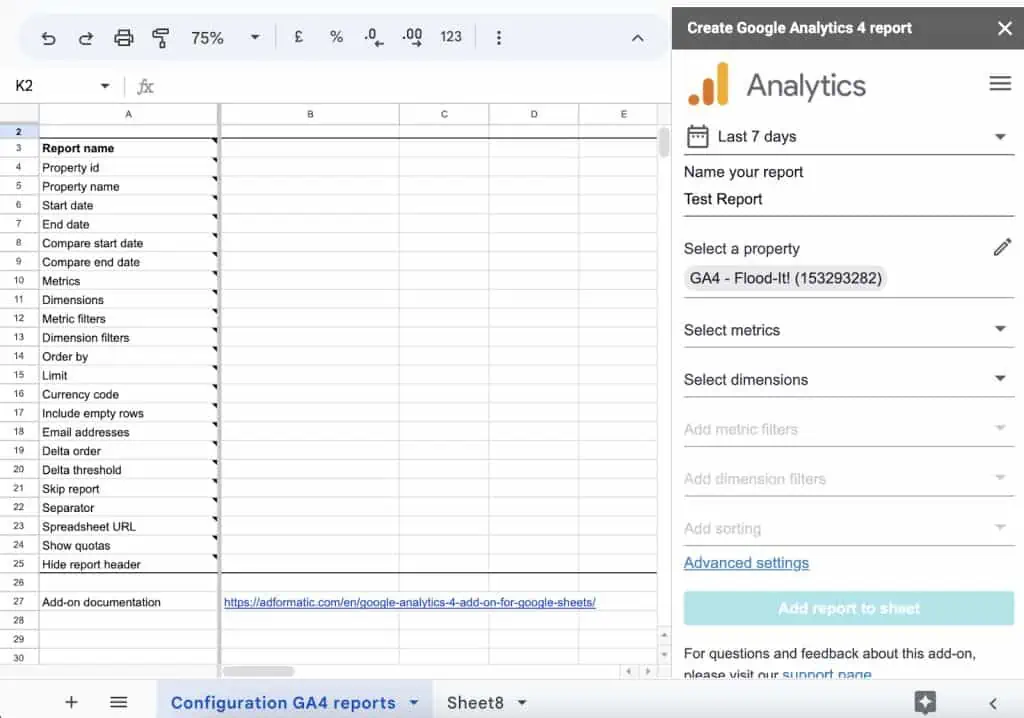Select the currency format icon

click(x=298, y=37)
